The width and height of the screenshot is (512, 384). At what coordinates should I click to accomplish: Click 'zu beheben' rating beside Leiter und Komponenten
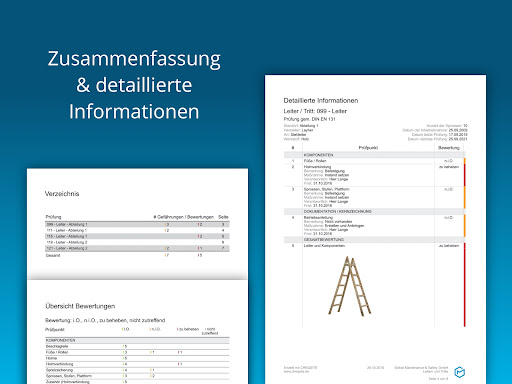449,246
